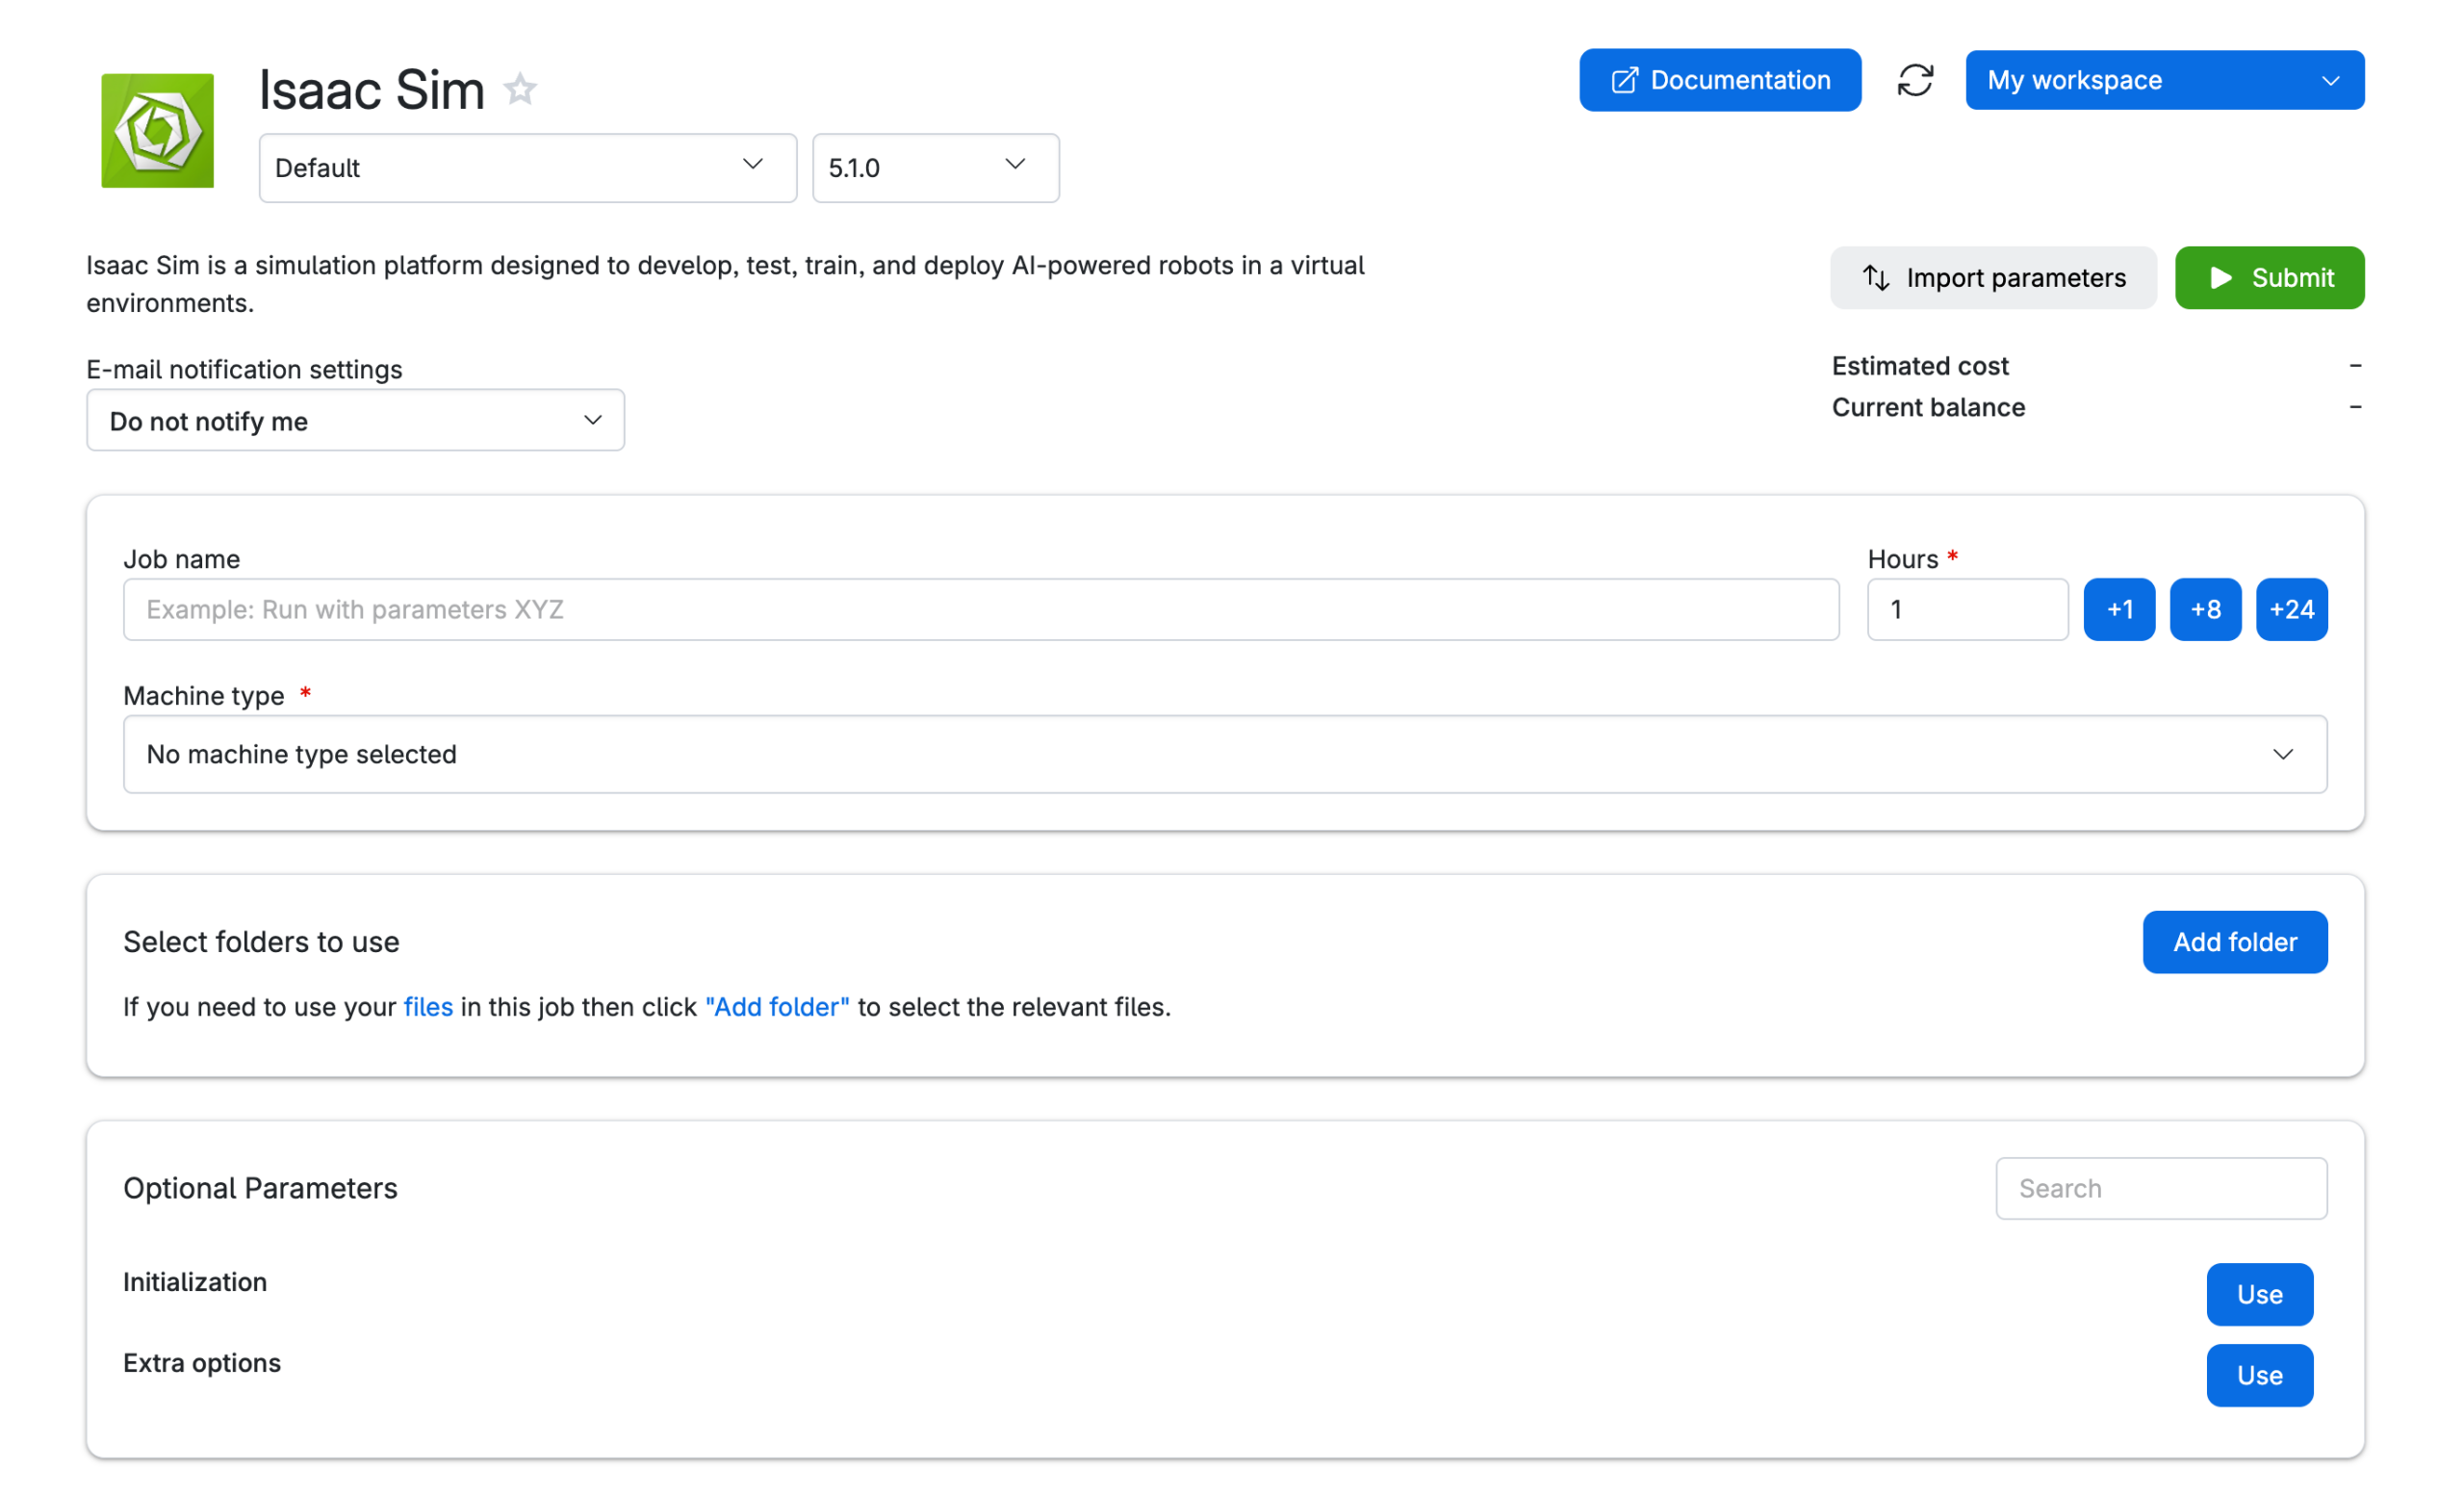Add 24 hours with +24 button

2290,609
